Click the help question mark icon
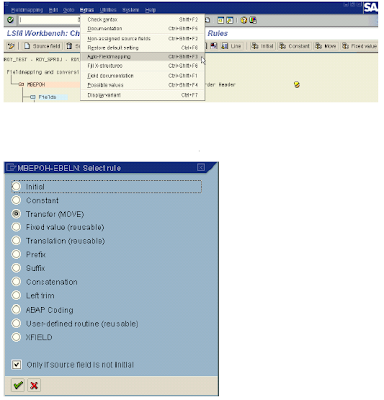The height and width of the screenshot is (400, 384). coord(244,20)
